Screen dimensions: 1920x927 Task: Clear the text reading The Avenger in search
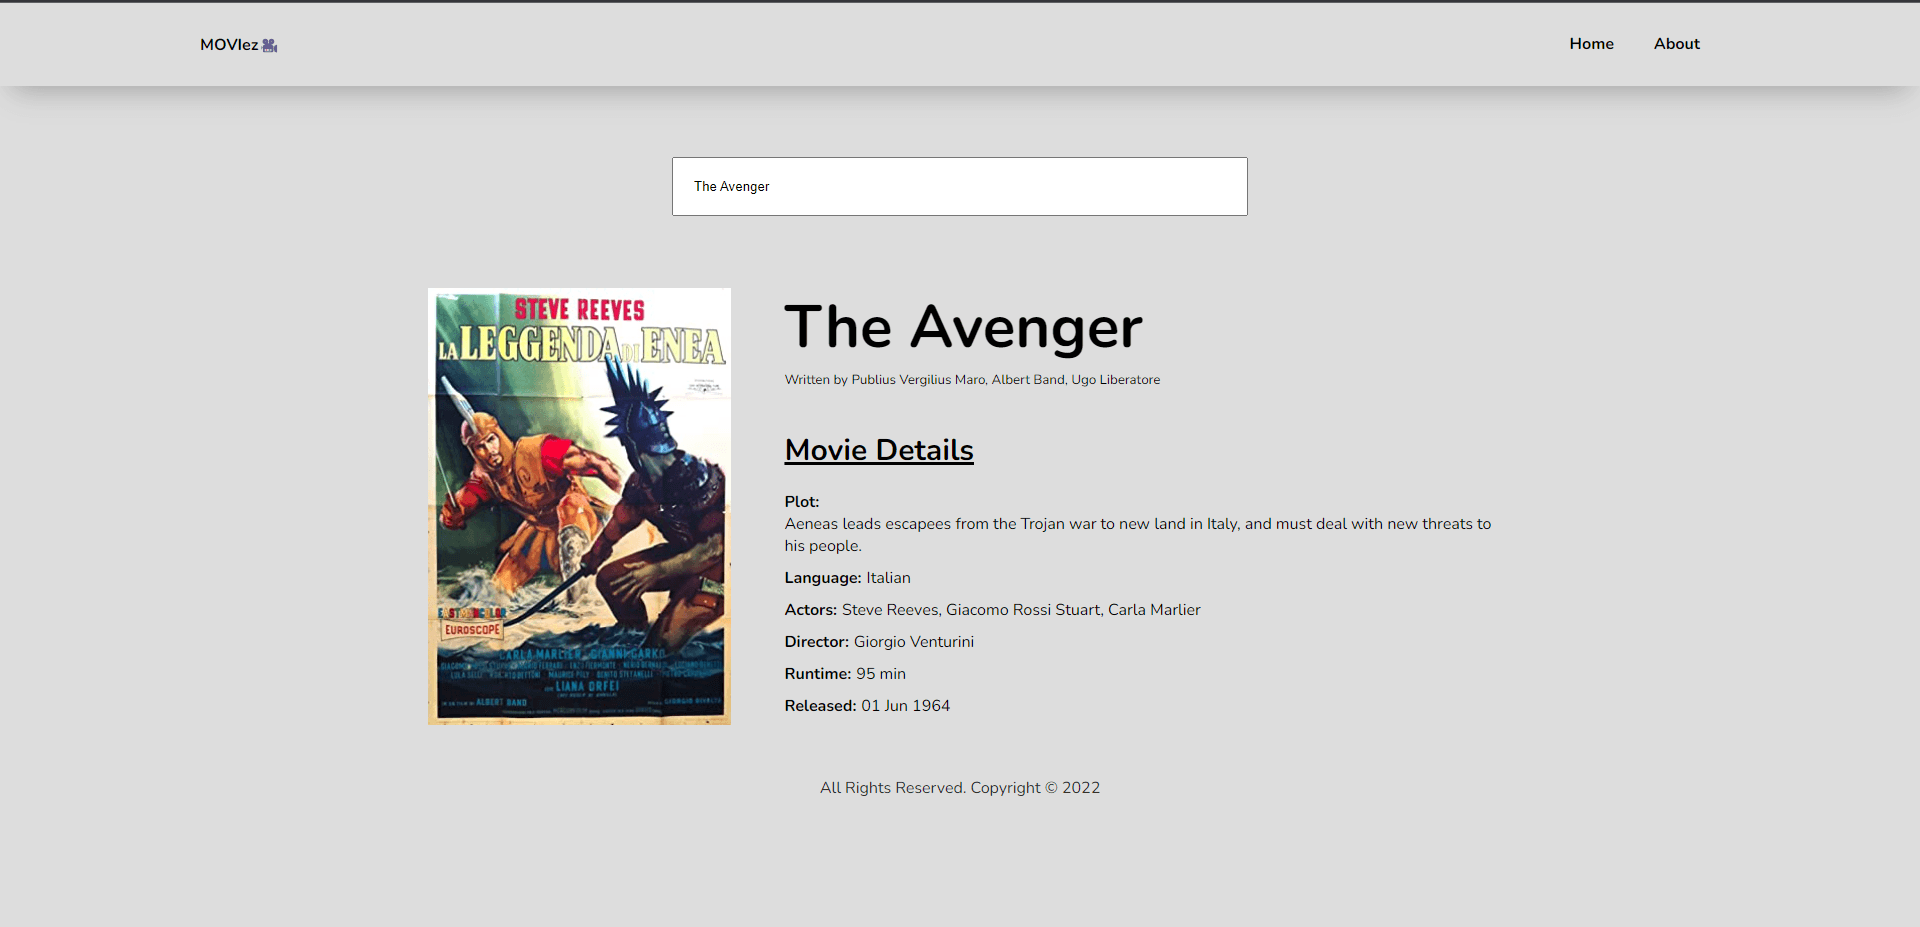point(731,186)
